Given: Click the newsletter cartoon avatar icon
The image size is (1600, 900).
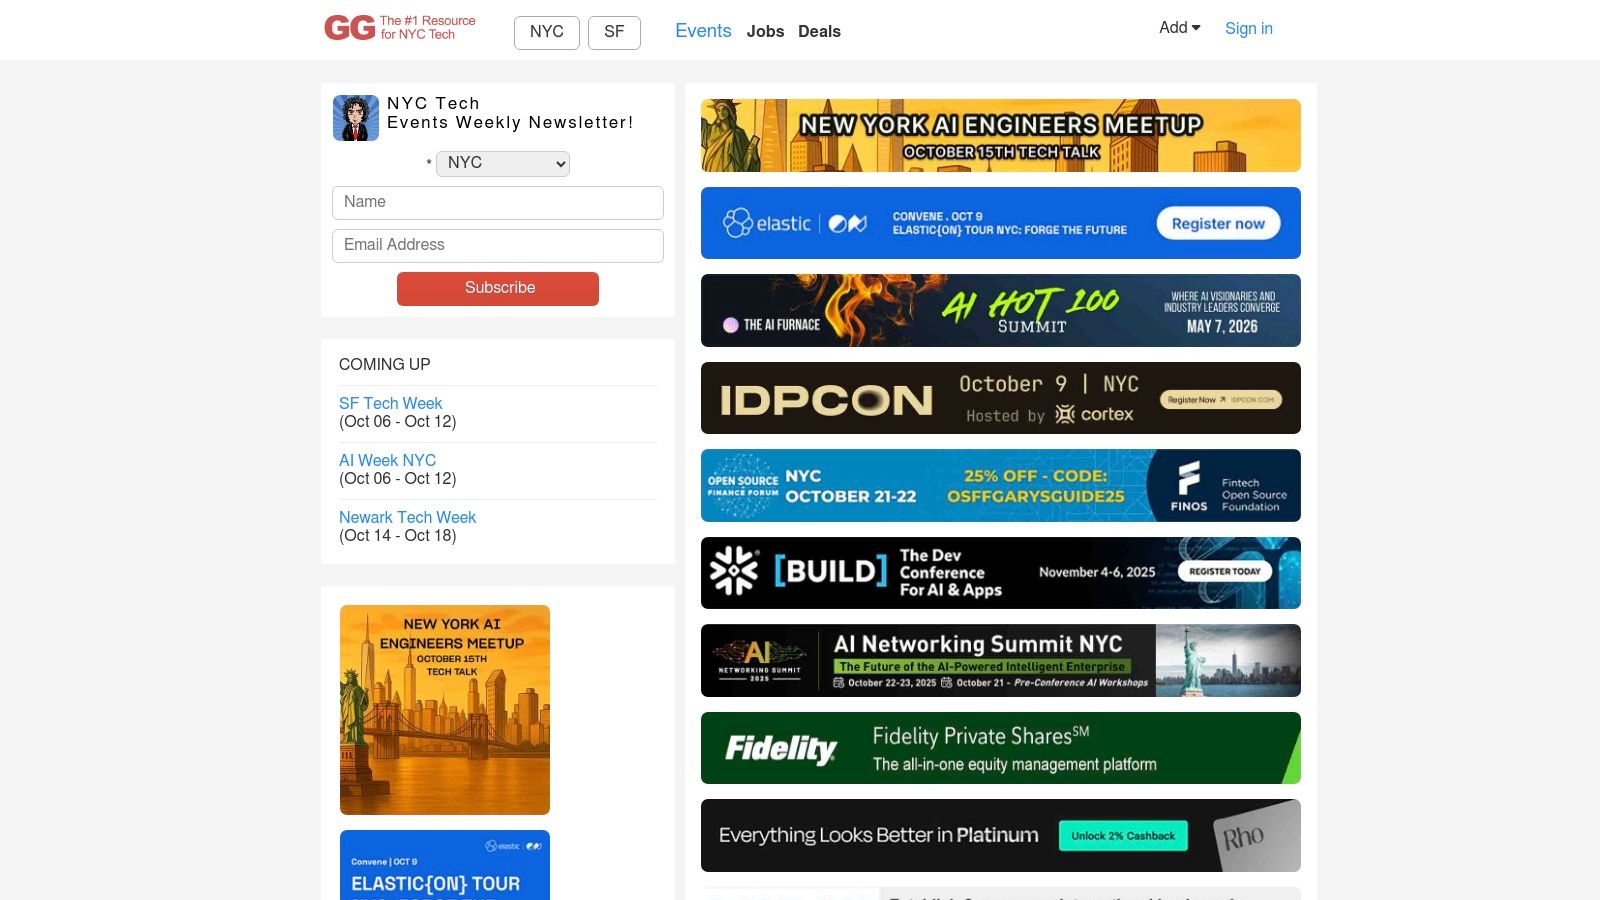Looking at the screenshot, I should click(x=356, y=118).
